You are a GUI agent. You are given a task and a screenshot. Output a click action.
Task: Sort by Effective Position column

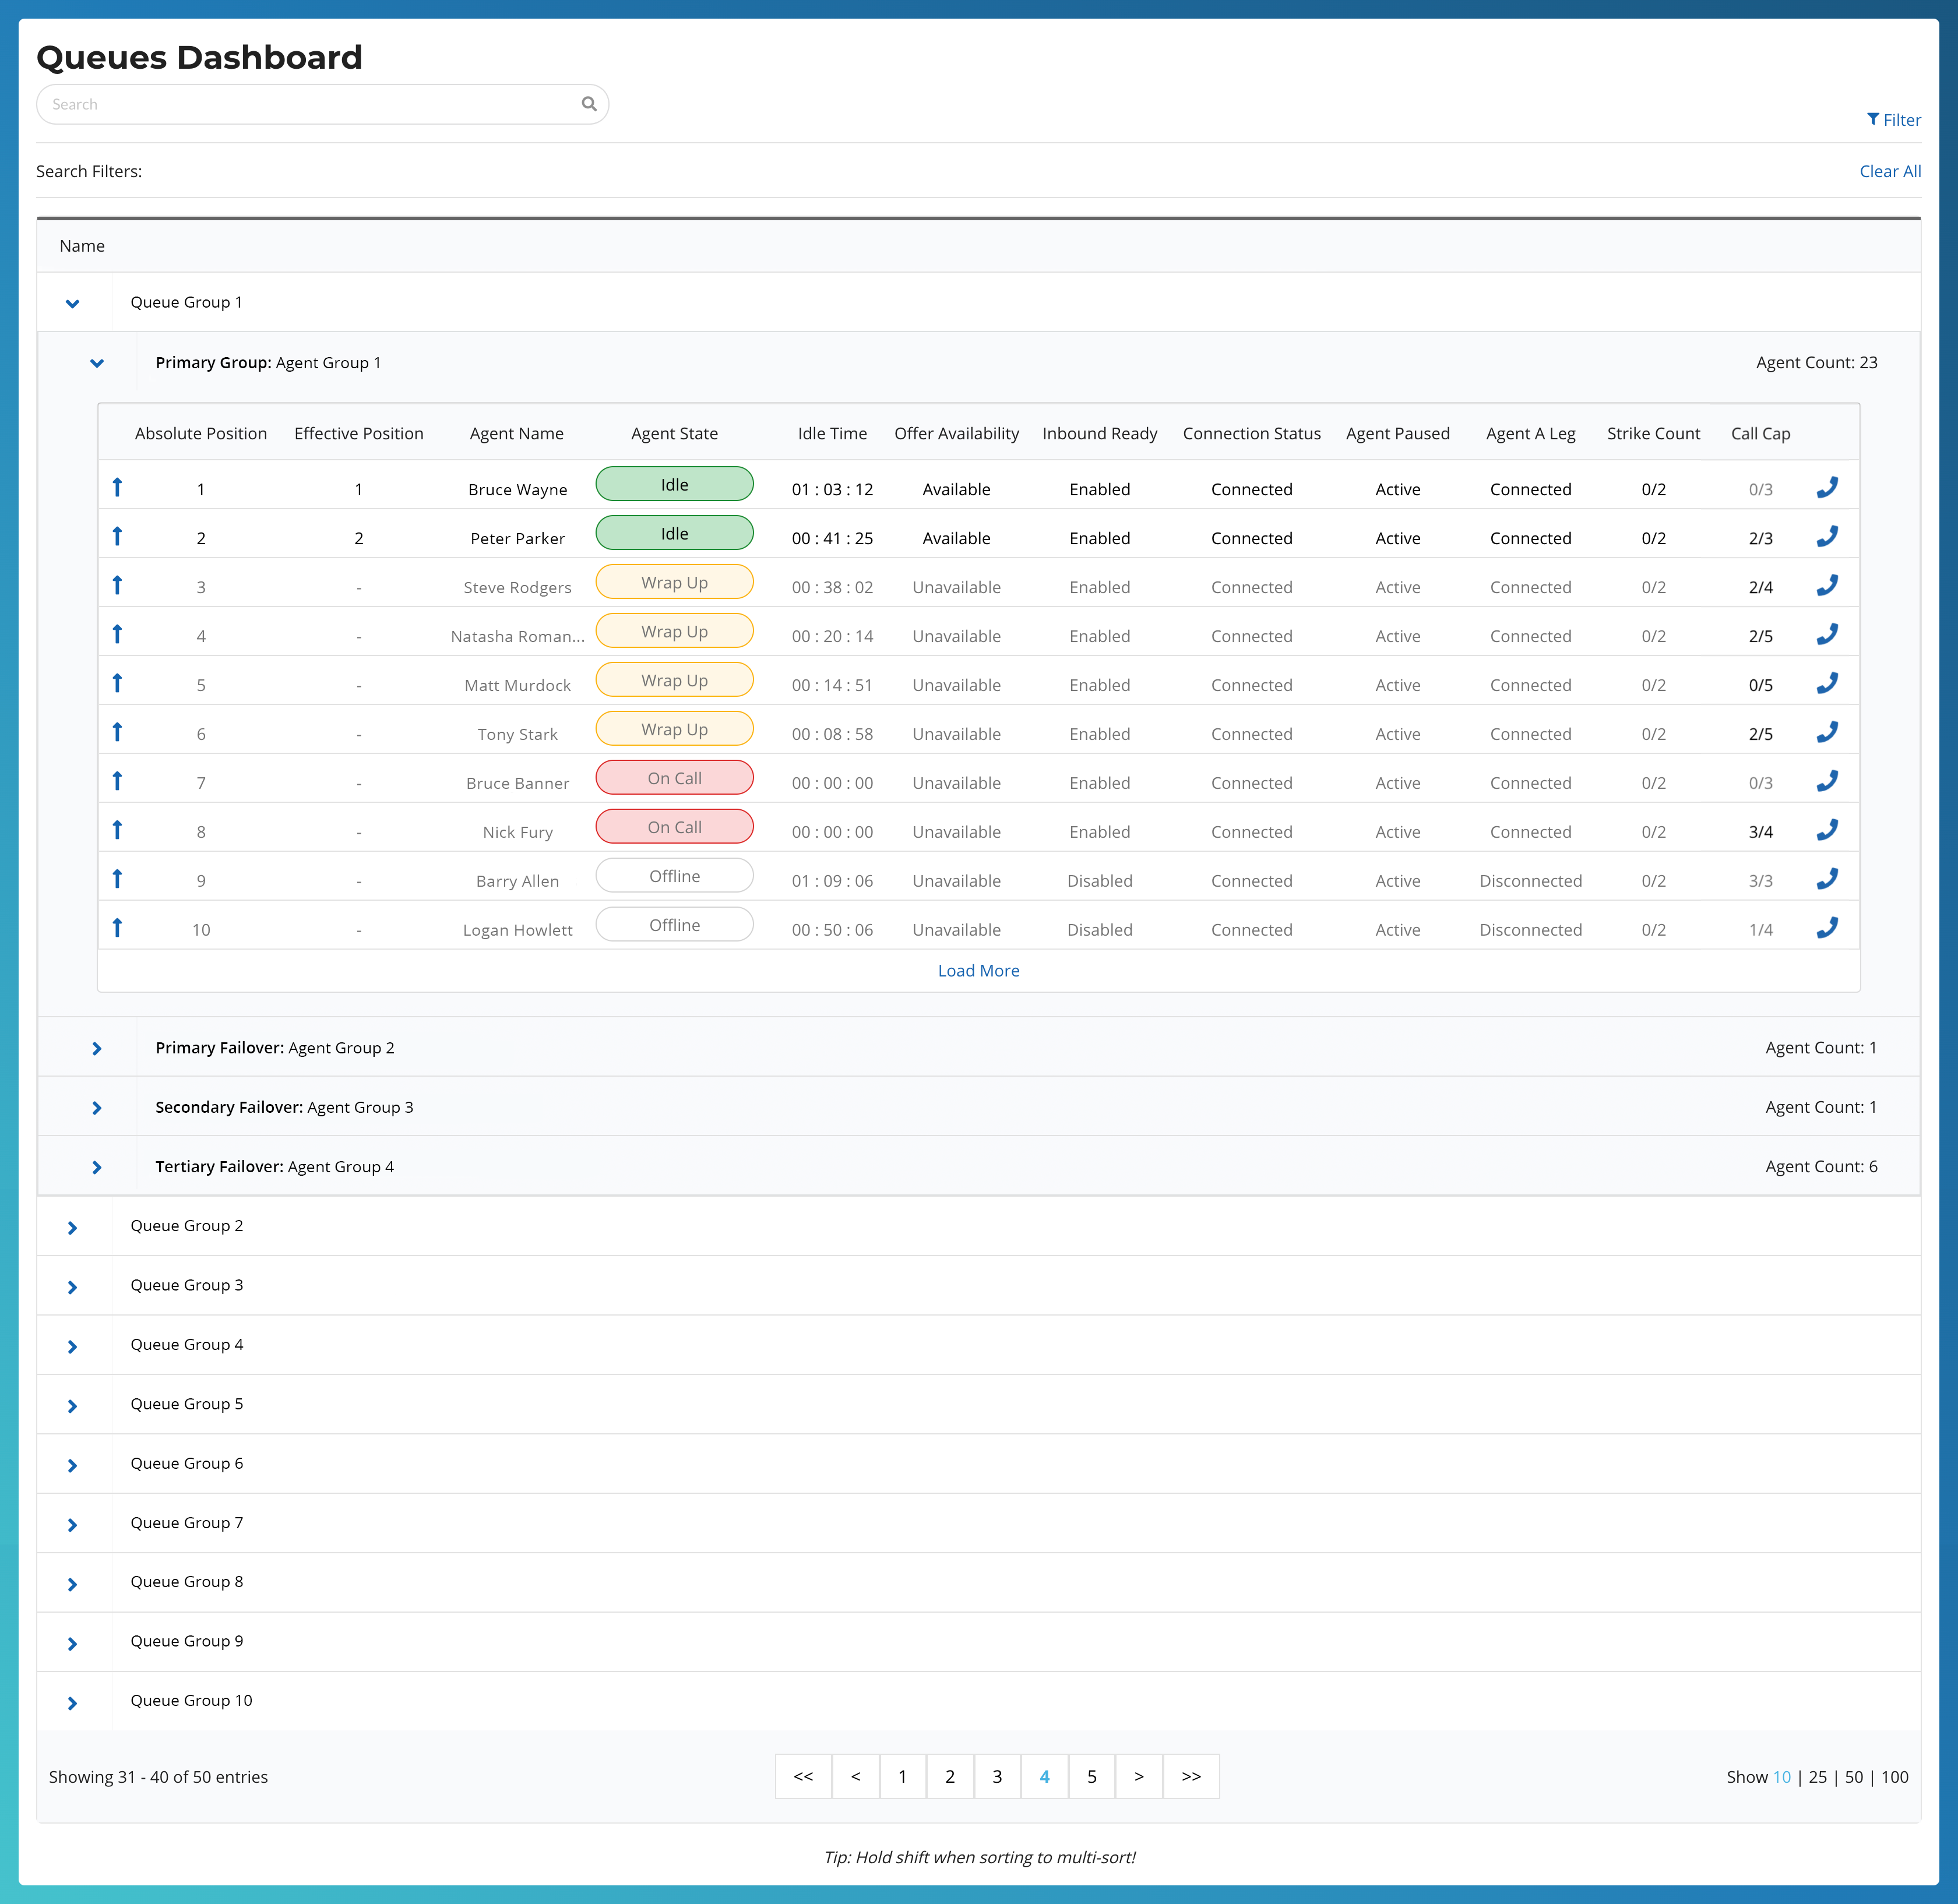tap(358, 433)
